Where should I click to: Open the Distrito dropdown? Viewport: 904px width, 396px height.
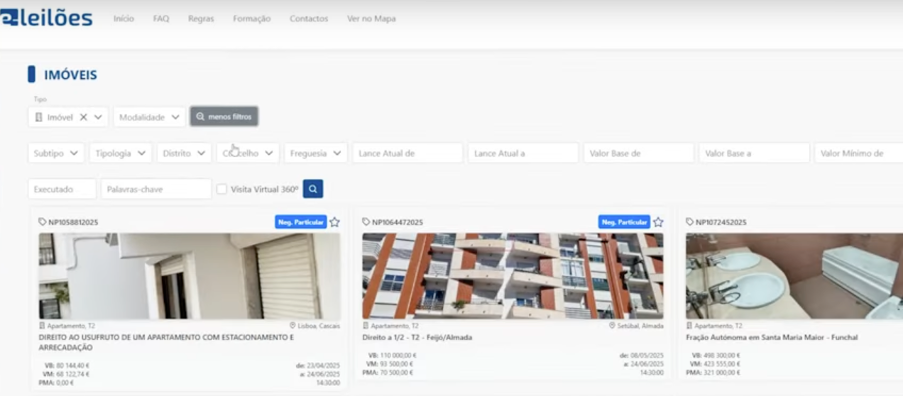(184, 153)
